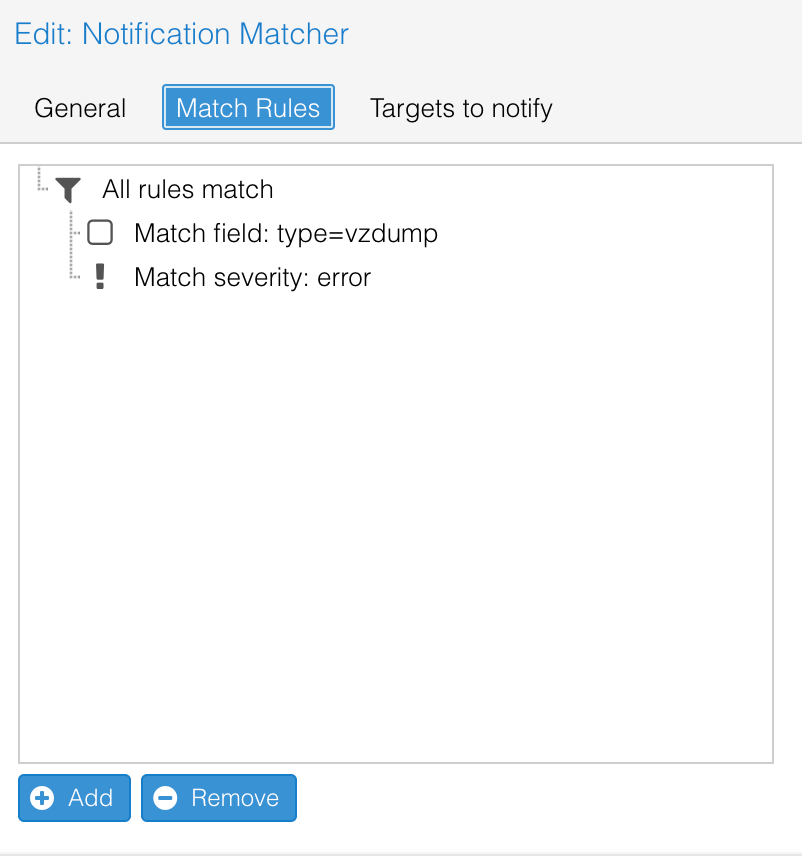Viewport: 802px width, 856px height.
Task: Click the checkbox icon next to 'Match field'
Action: coord(99,232)
